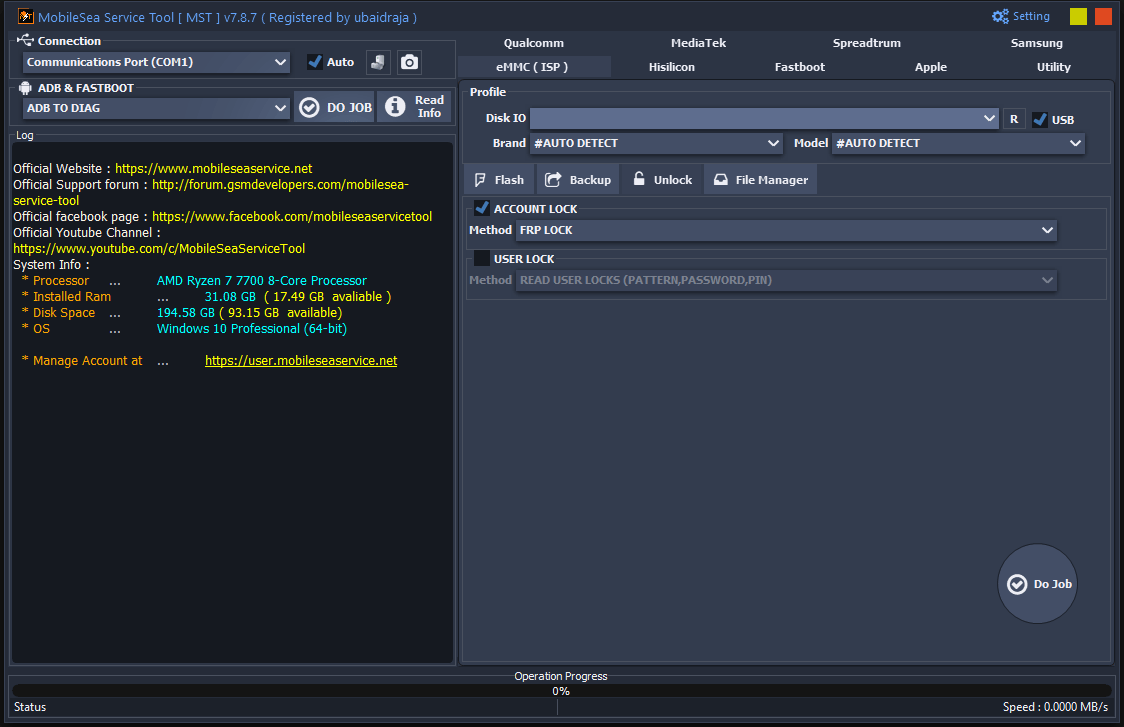Click the File Manager icon
1124x727 pixels.
(720, 179)
